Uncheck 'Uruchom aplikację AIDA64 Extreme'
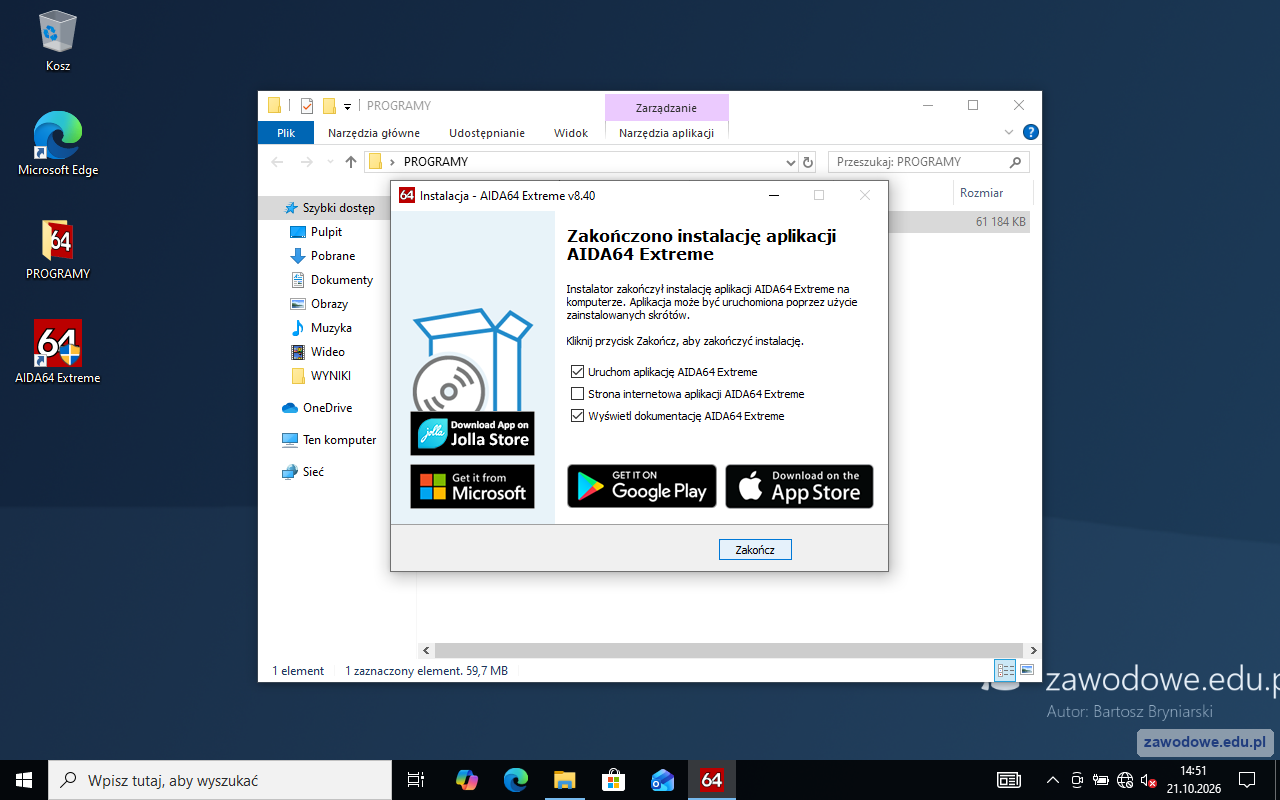 click(x=577, y=372)
